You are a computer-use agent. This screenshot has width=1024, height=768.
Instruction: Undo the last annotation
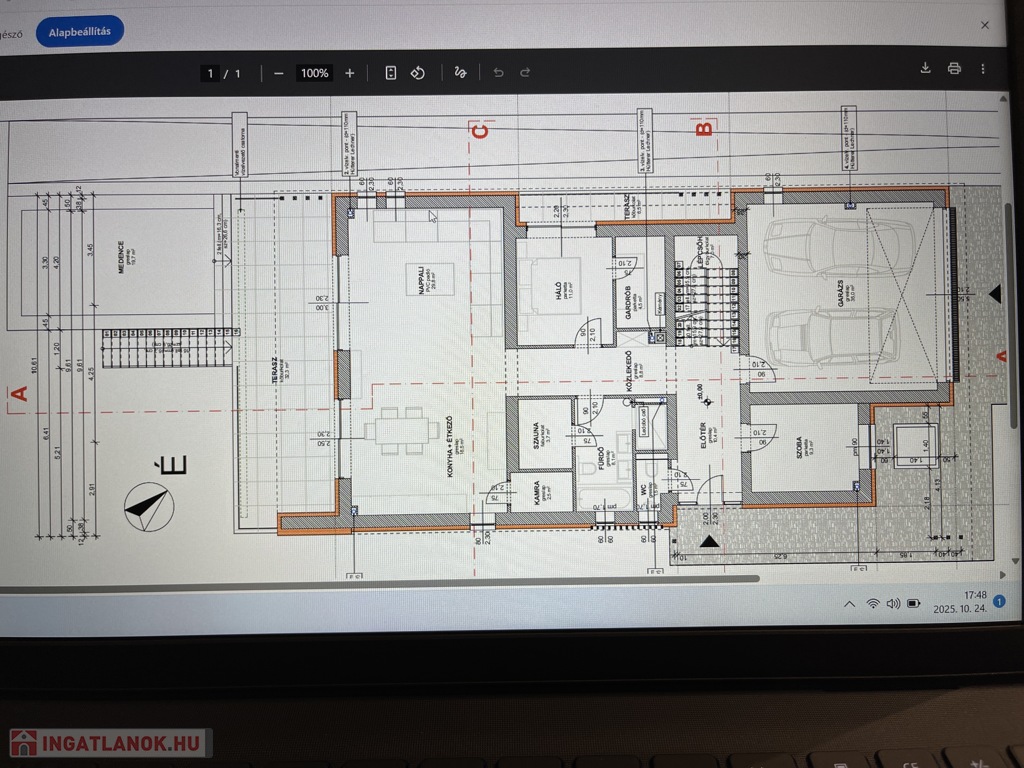pyautogui.click(x=498, y=73)
